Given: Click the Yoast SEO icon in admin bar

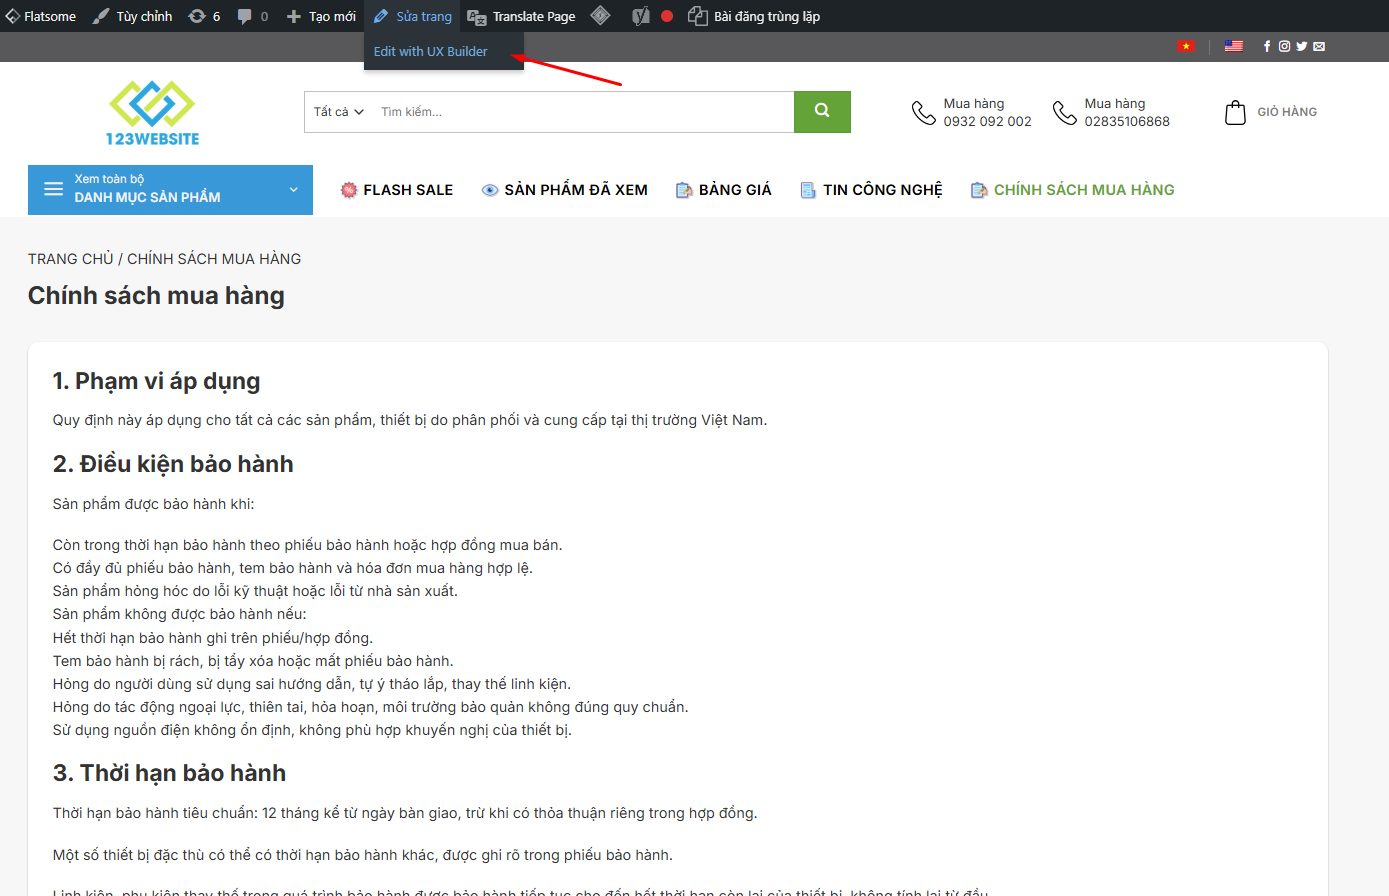Looking at the screenshot, I should [641, 16].
